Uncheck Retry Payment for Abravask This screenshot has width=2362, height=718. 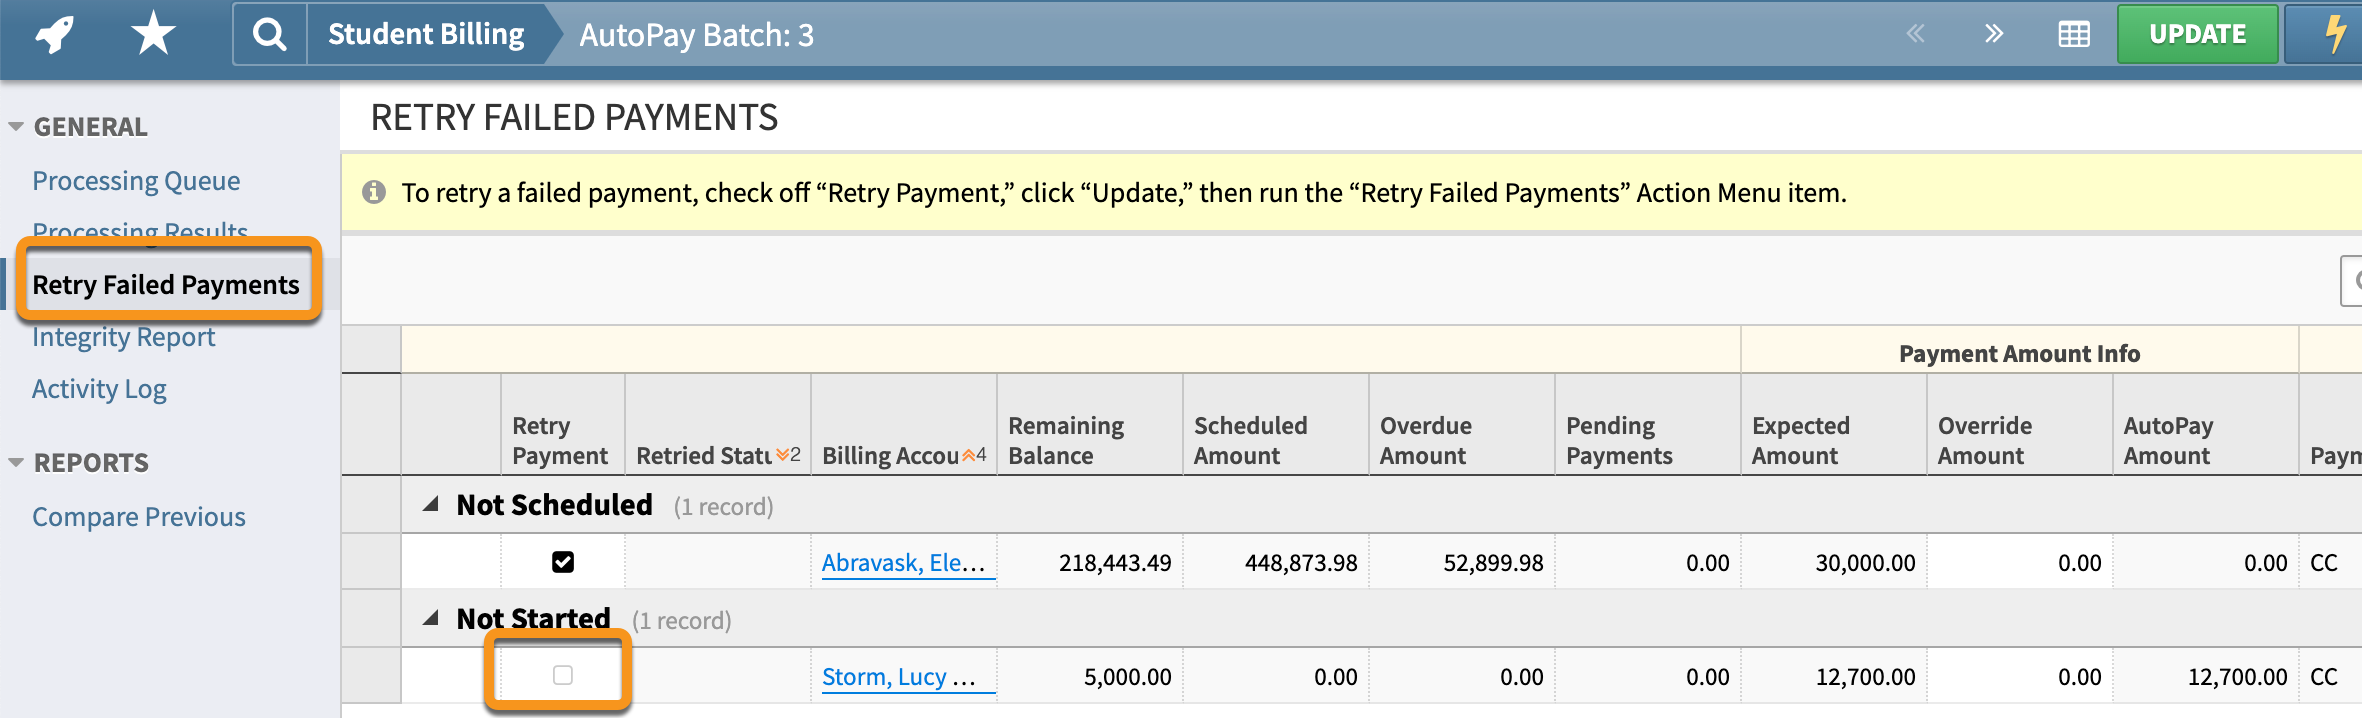563,562
